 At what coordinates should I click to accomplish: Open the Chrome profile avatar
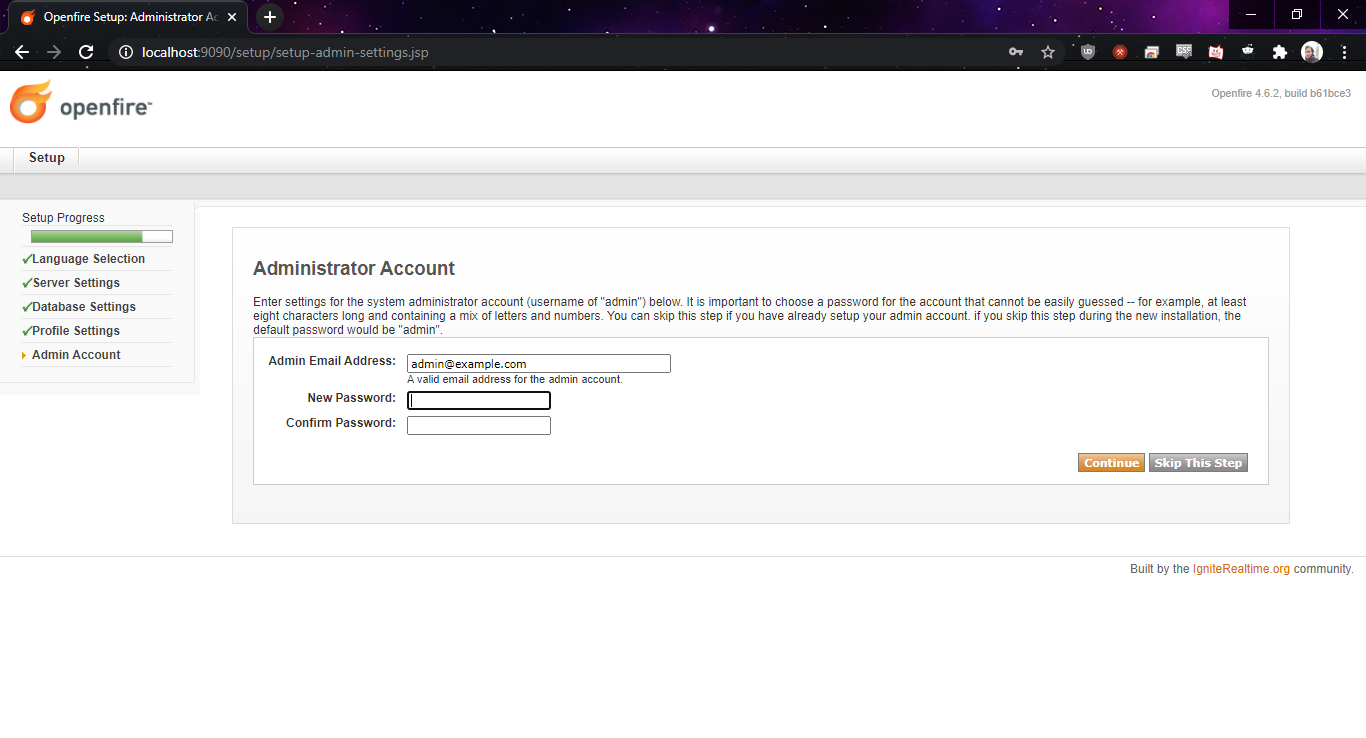[1312, 52]
